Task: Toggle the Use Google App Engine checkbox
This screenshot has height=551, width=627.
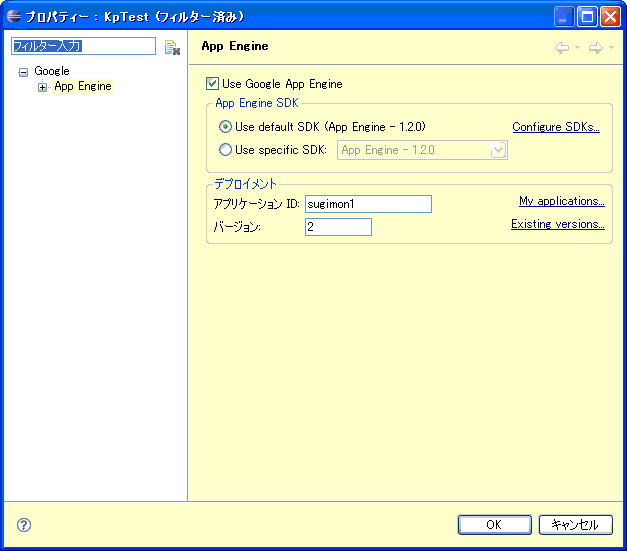Action: click(212, 84)
